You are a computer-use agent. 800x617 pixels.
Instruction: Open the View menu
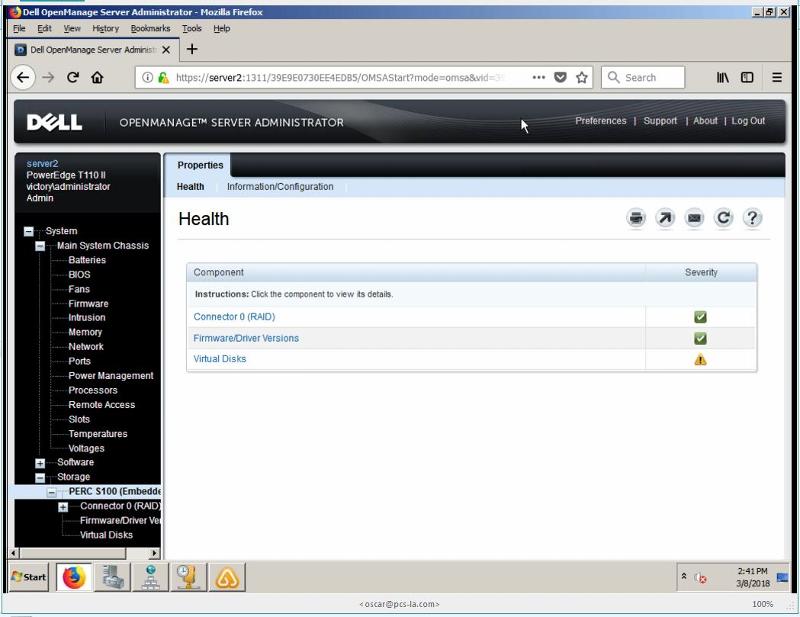coord(72,29)
